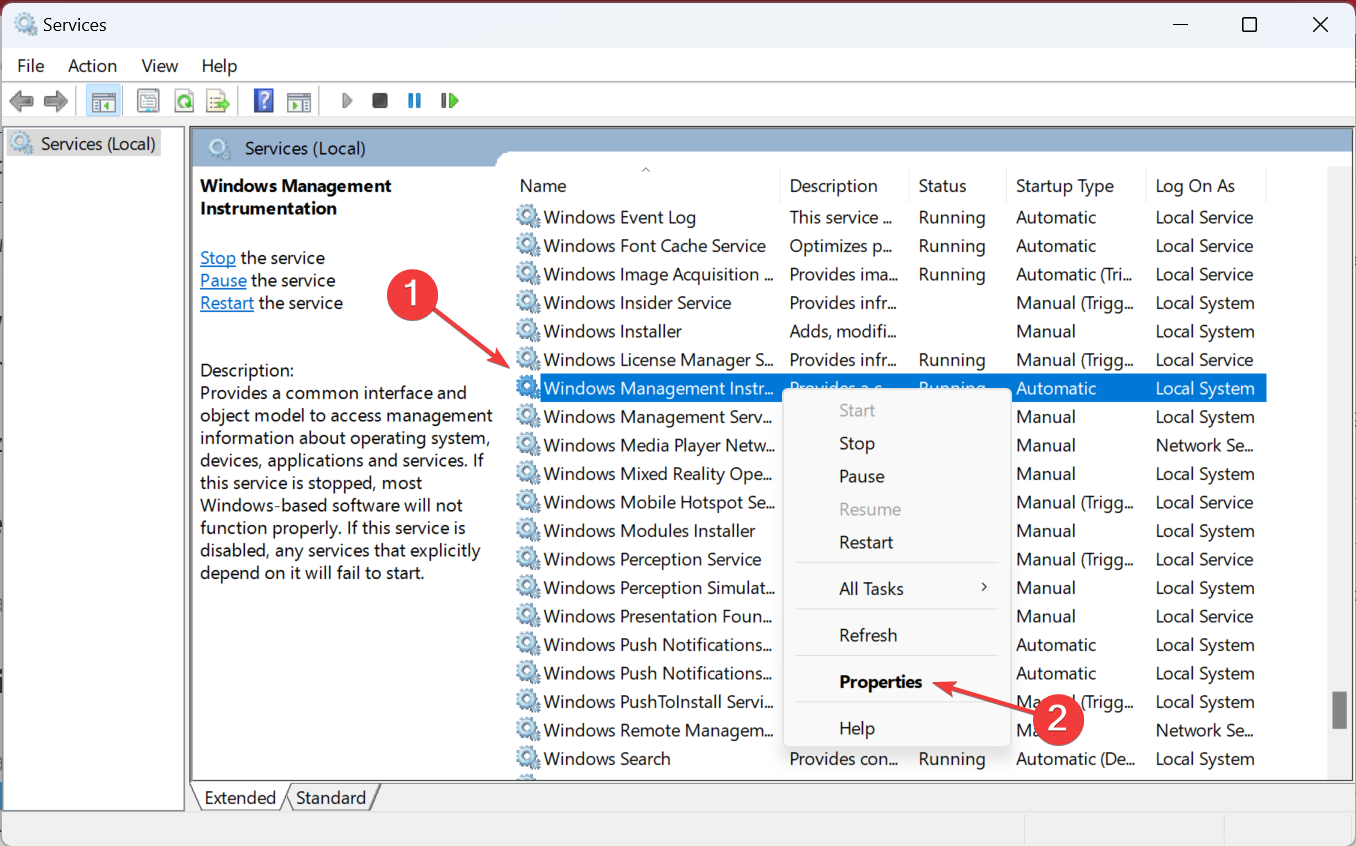Sort by the Name column header
This screenshot has width=1356, height=846.
pos(646,186)
